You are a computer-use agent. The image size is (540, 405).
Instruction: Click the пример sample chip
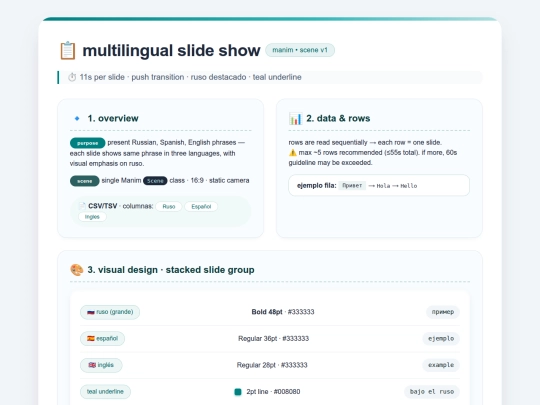443,312
